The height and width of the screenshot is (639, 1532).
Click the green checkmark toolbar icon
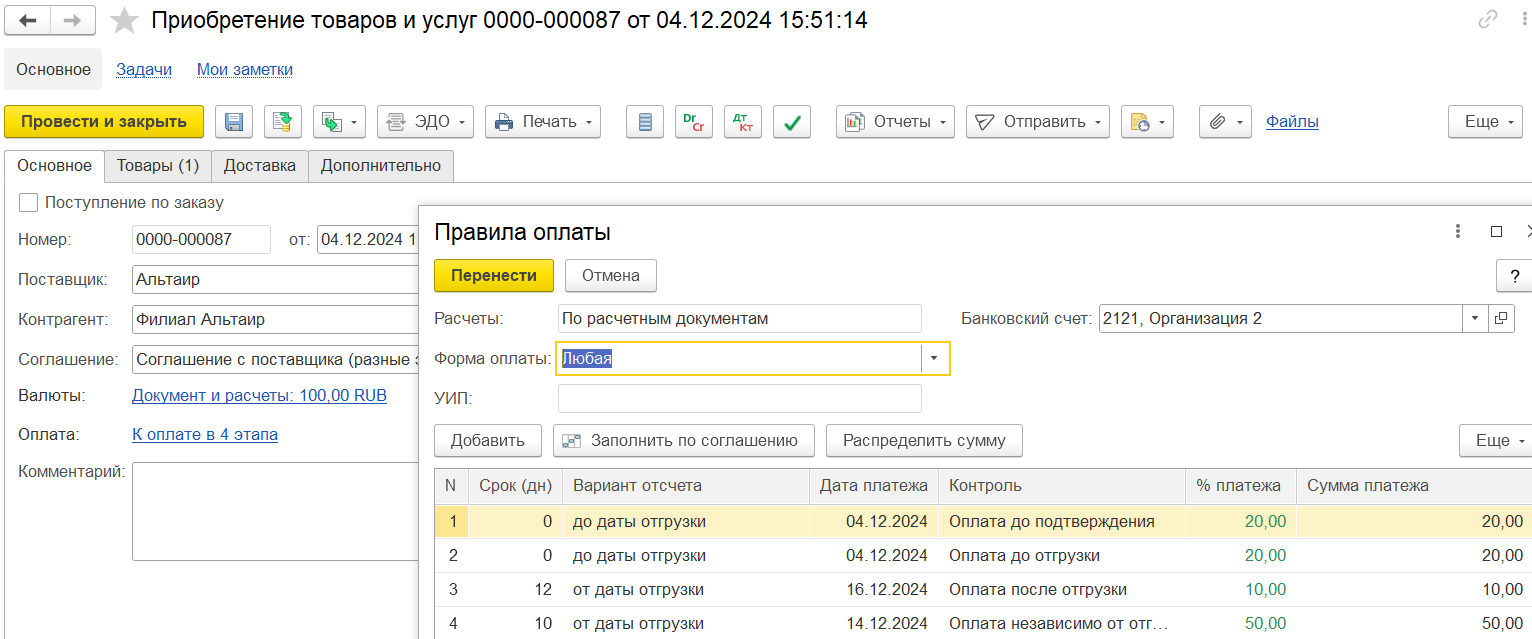tap(792, 122)
